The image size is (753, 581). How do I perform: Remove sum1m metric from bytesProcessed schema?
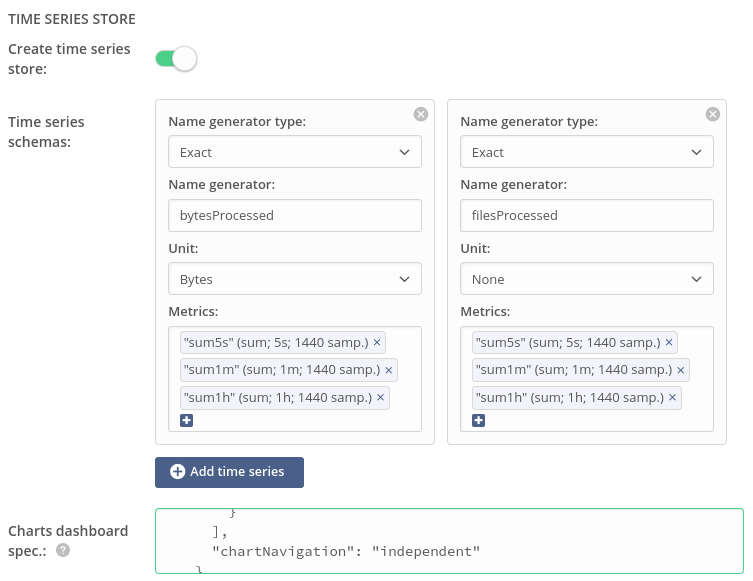point(389,370)
